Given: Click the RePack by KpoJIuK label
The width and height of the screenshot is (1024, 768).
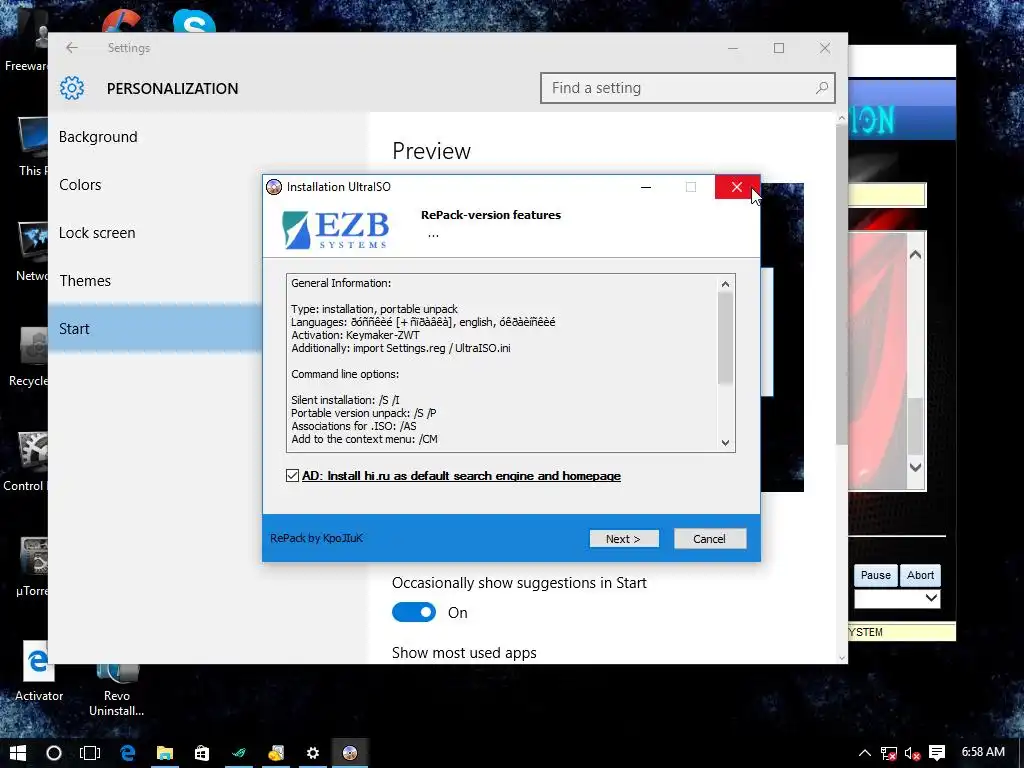Looking at the screenshot, I should click(316, 538).
